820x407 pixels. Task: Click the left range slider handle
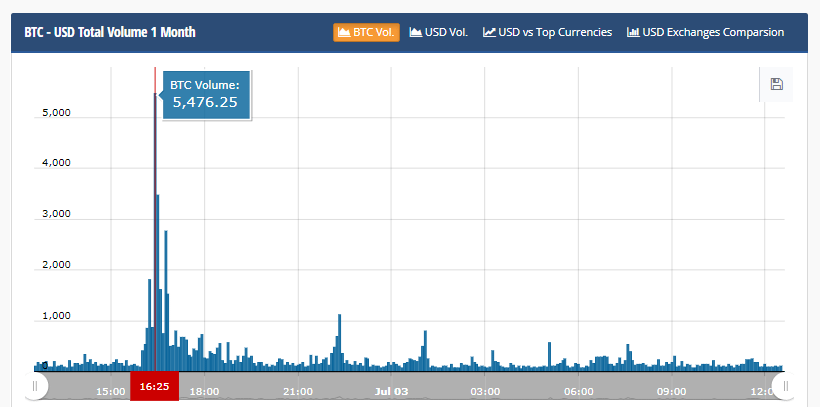[35, 386]
